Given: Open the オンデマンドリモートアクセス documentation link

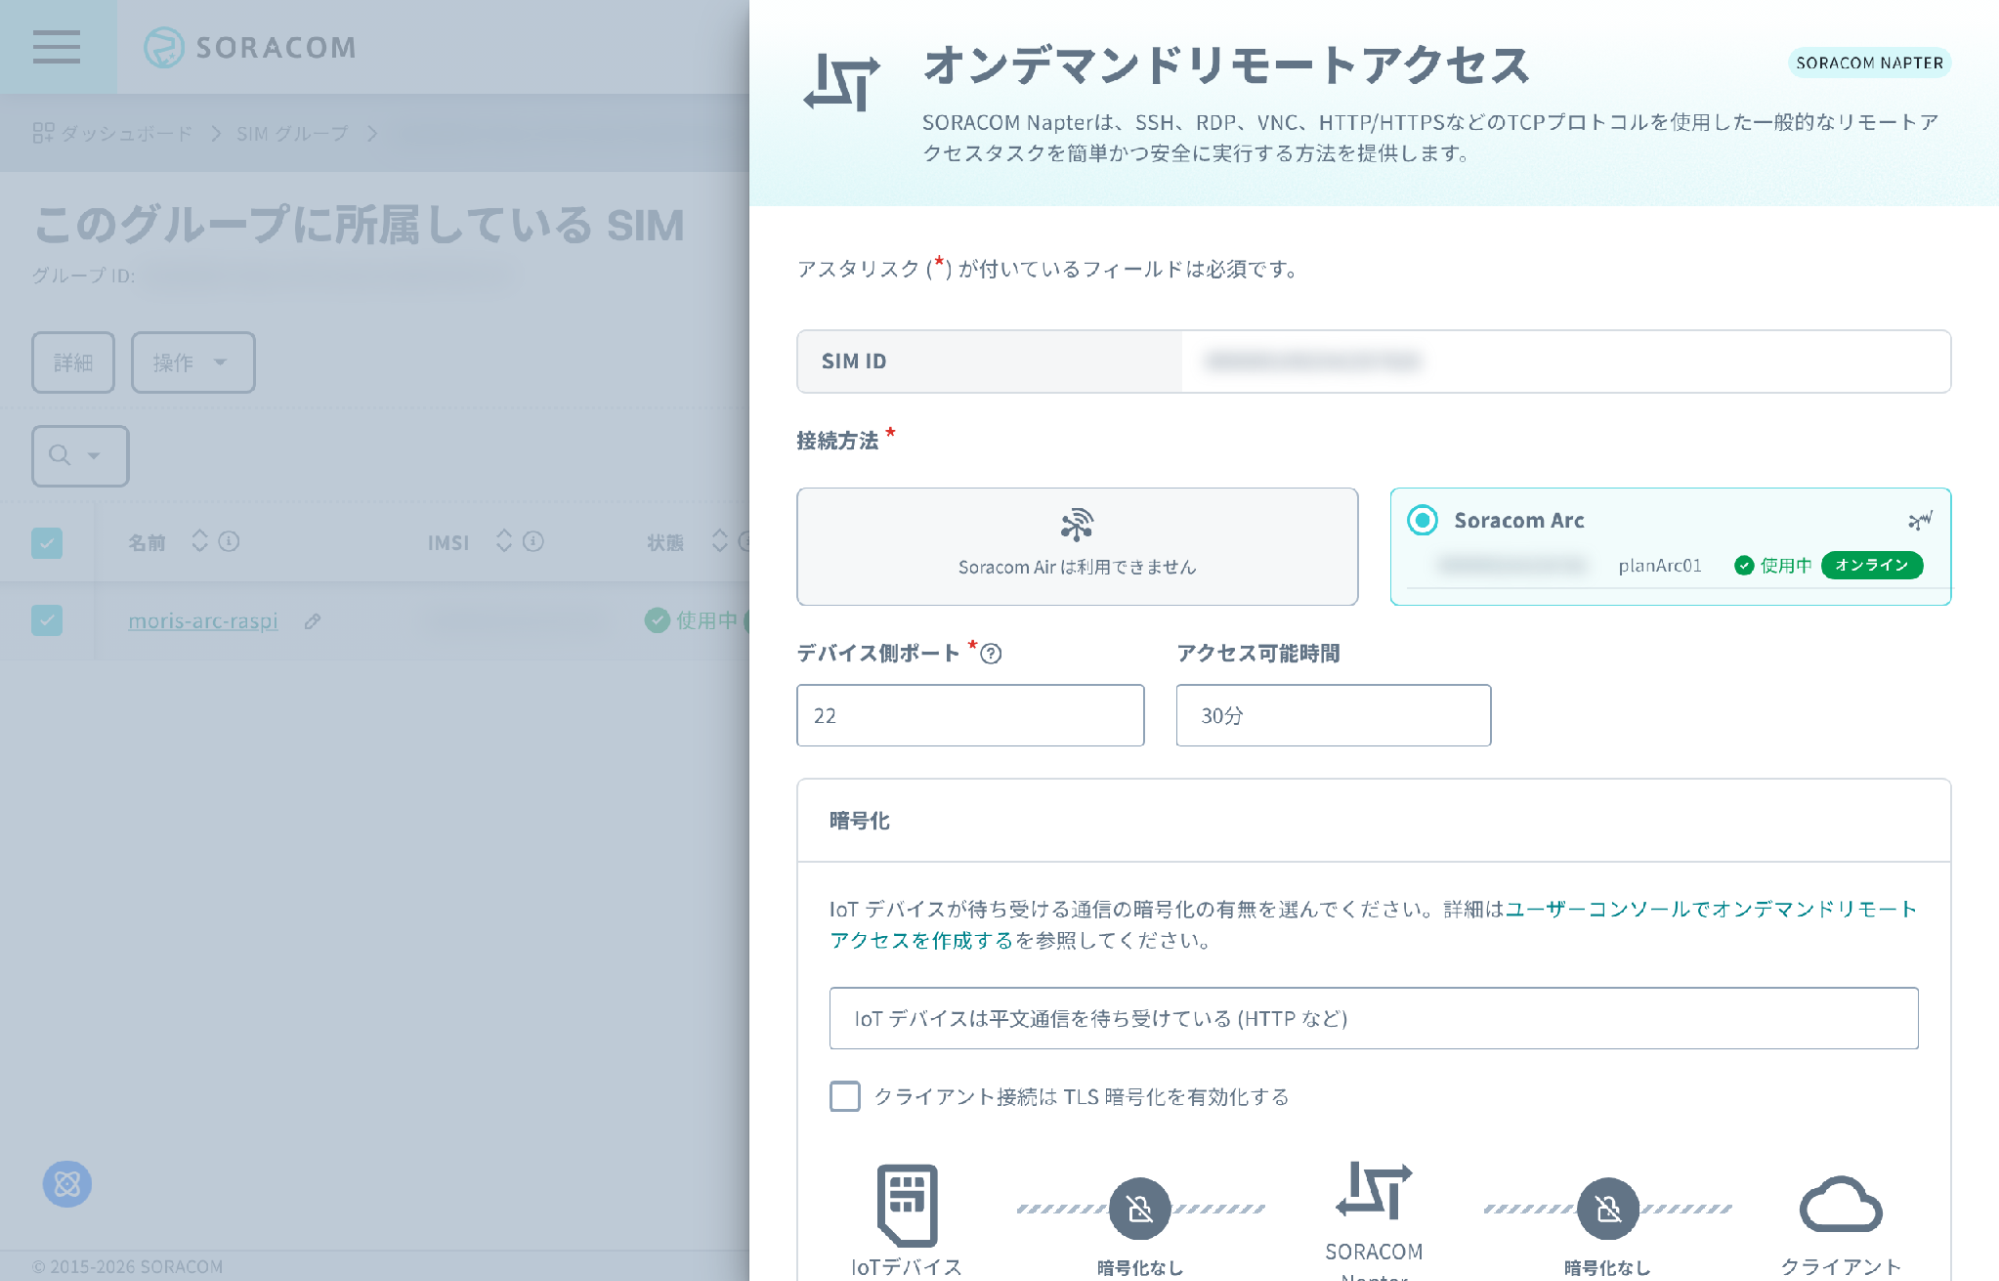Looking at the screenshot, I should click(1373, 924).
